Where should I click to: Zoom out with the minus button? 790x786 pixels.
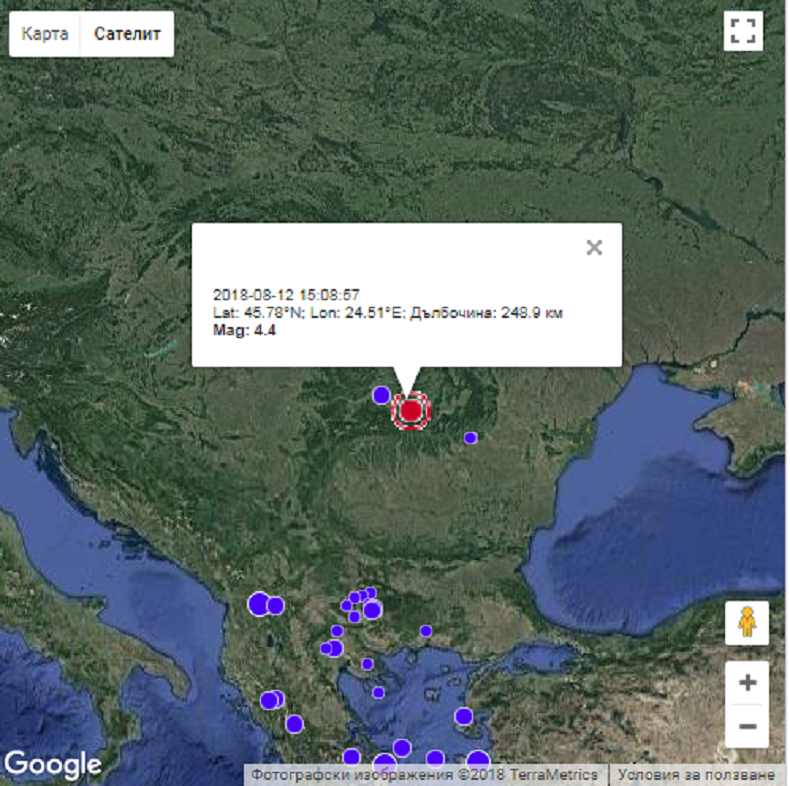[746, 725]
